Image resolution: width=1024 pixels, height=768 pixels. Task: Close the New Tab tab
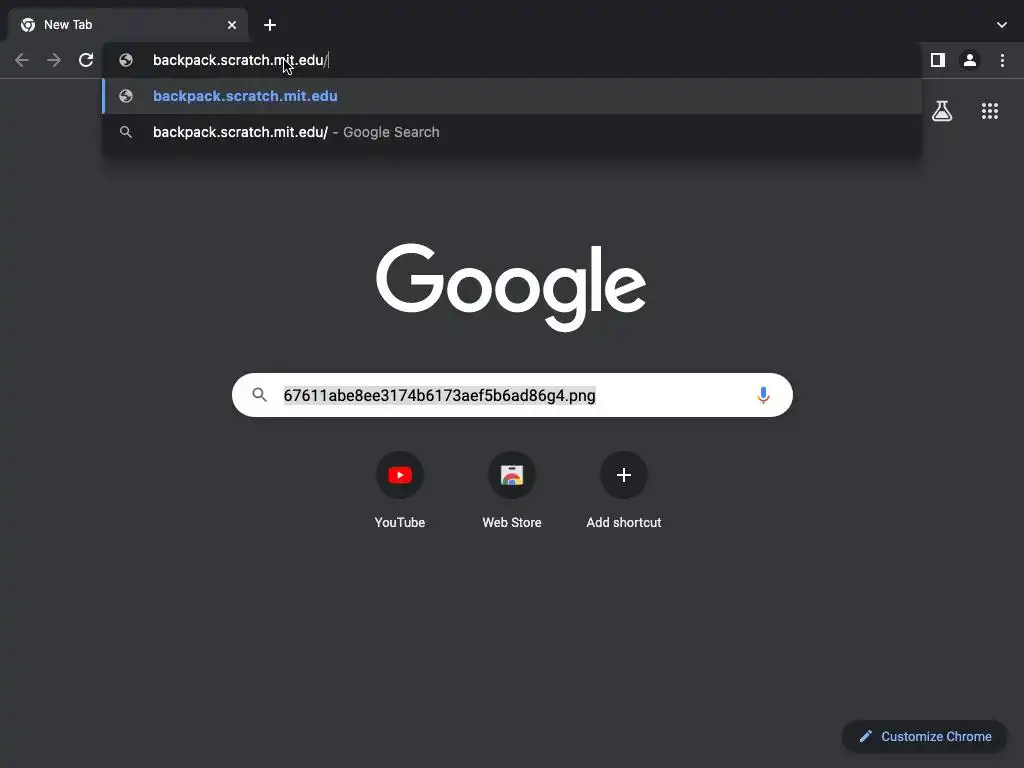(x=232, y=25)
